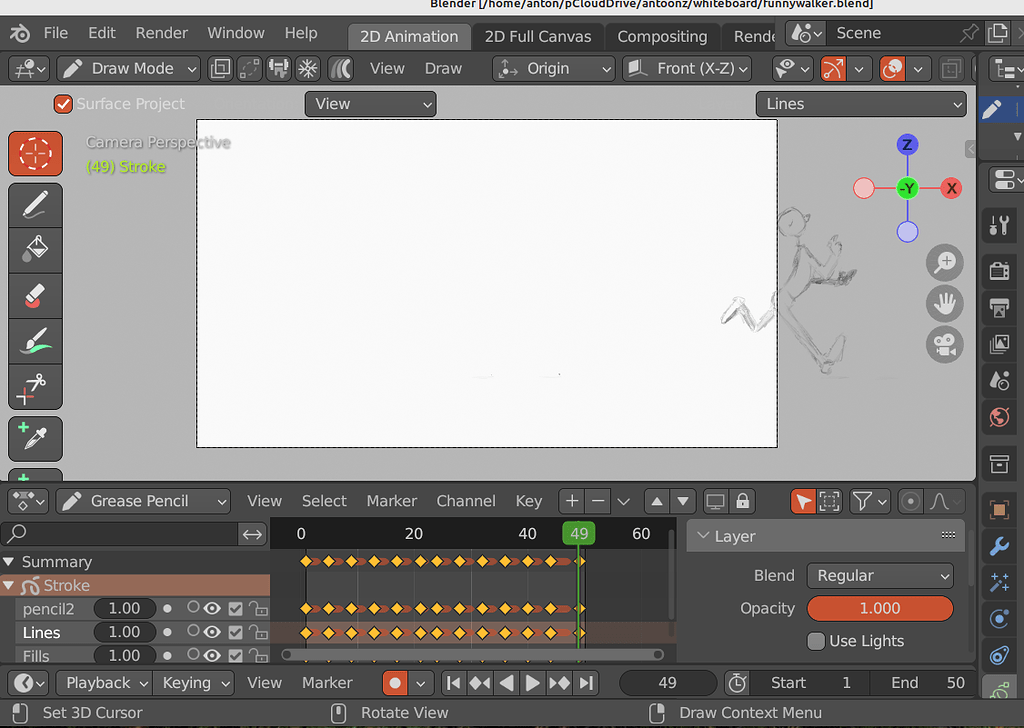Jump to the start frame button

pyautogui.click(x=453, y=683)
